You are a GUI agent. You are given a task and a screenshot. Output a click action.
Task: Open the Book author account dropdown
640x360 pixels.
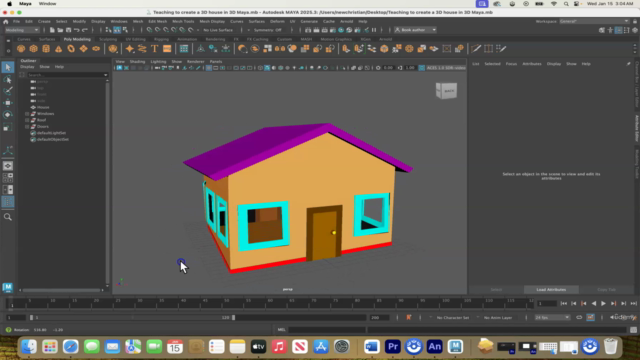[416, 30]
